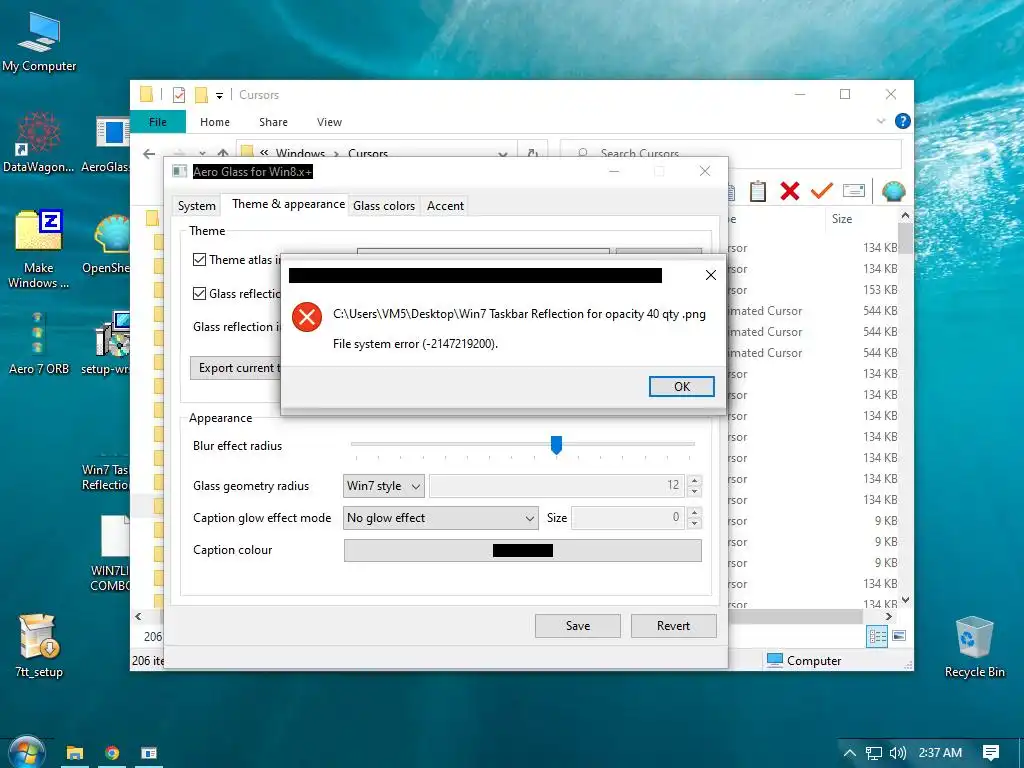Viewport: 1024px width, 768px height.
Task: Click the Explorer horizontal scrollbar right arrow
Action: tap(889, 616)
